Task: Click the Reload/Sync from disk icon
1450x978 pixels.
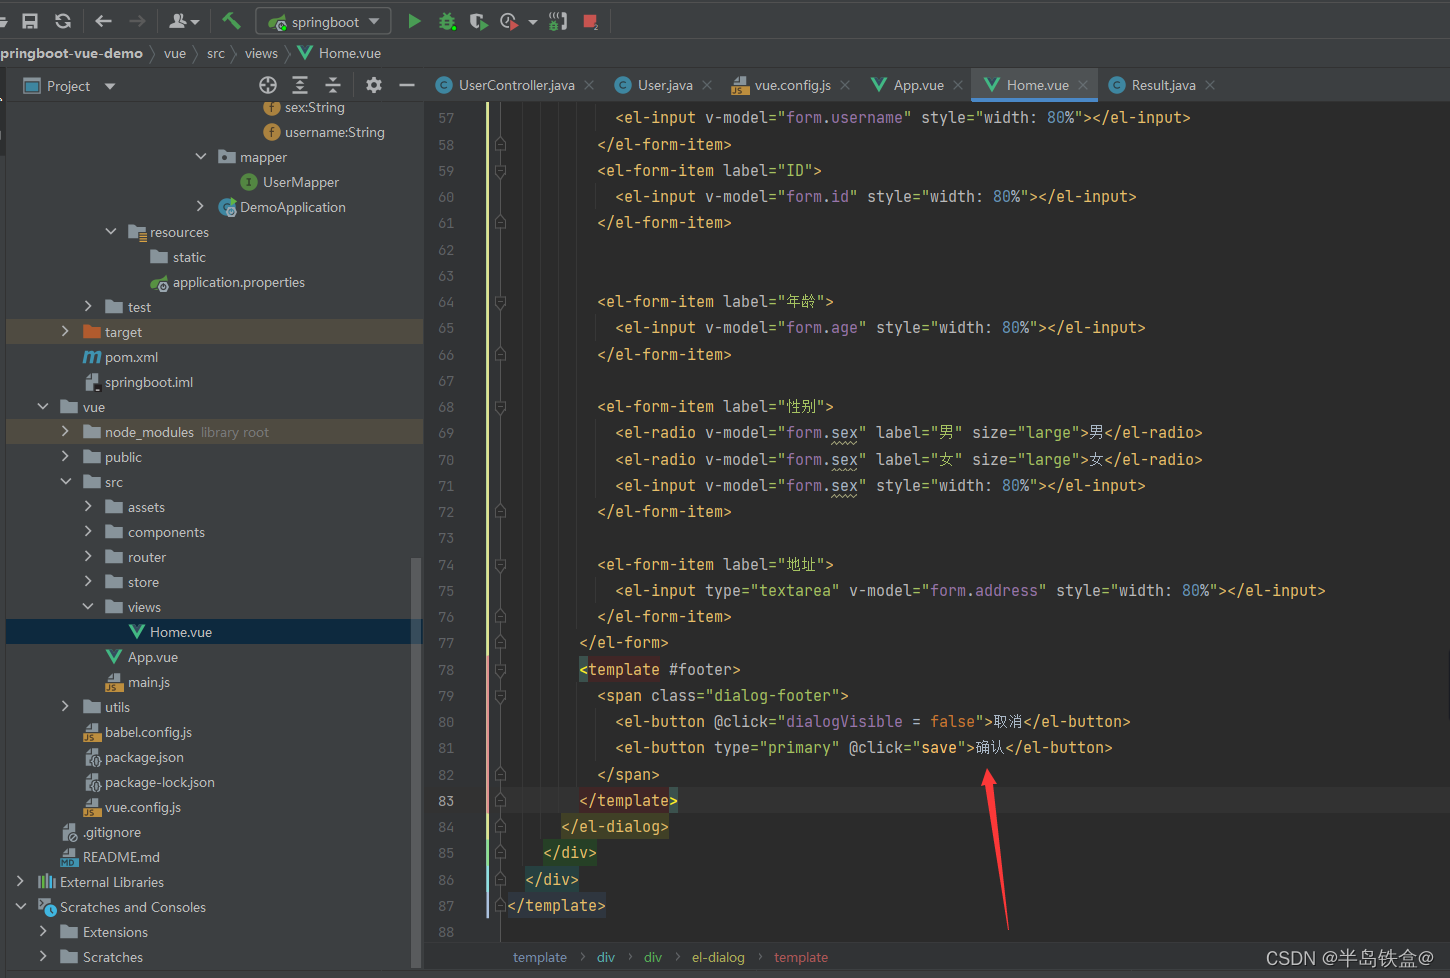Action: (63, 20)
